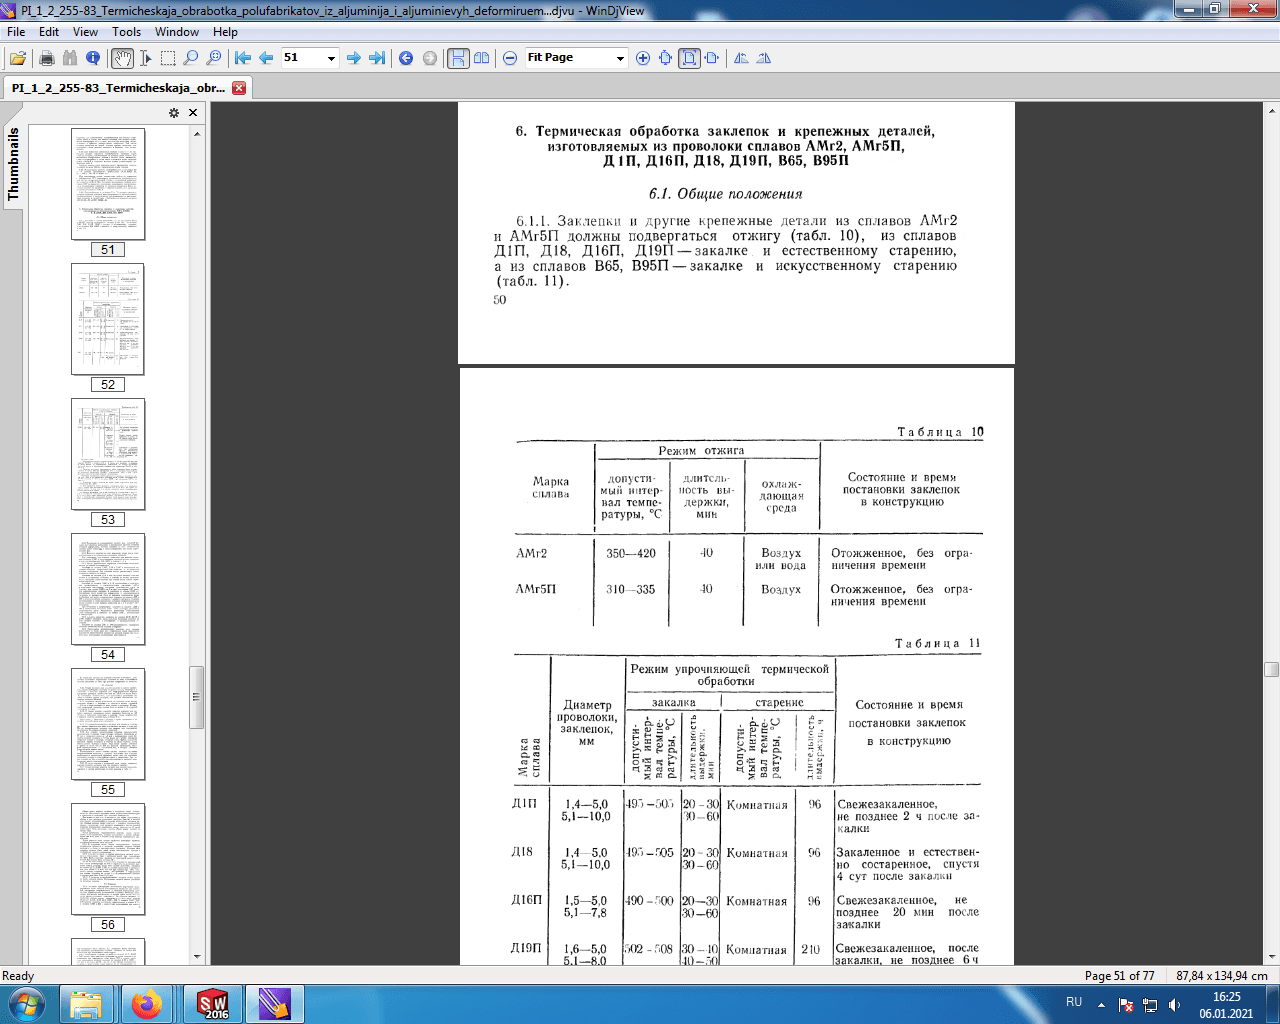Viewport: 1280px width, 1024px height.
Task: Select page 54 thumbnail
Action: pos(108,589)
